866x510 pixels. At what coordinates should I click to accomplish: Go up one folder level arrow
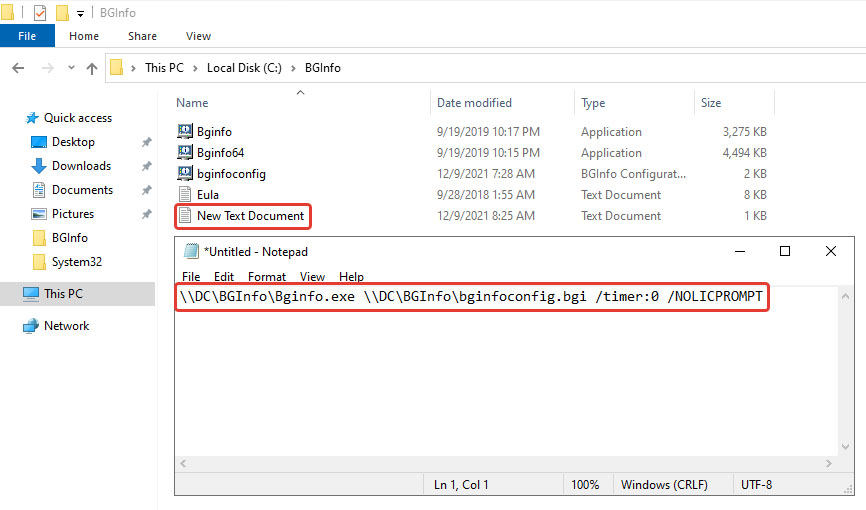(x=92, y=68)
